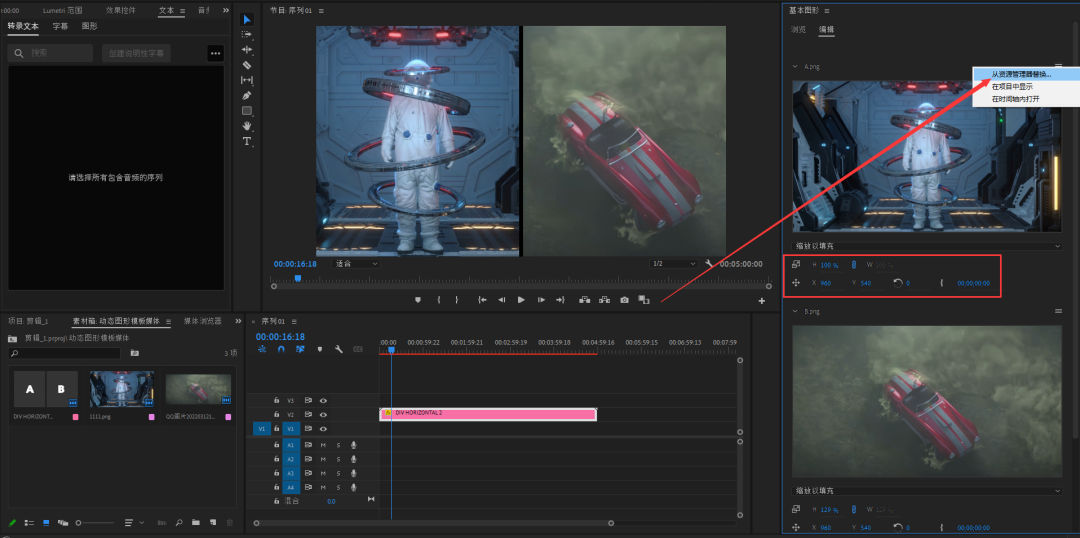1080x538 pixels.
Task: Switch to the 字幕 tab
Action: 60,26
